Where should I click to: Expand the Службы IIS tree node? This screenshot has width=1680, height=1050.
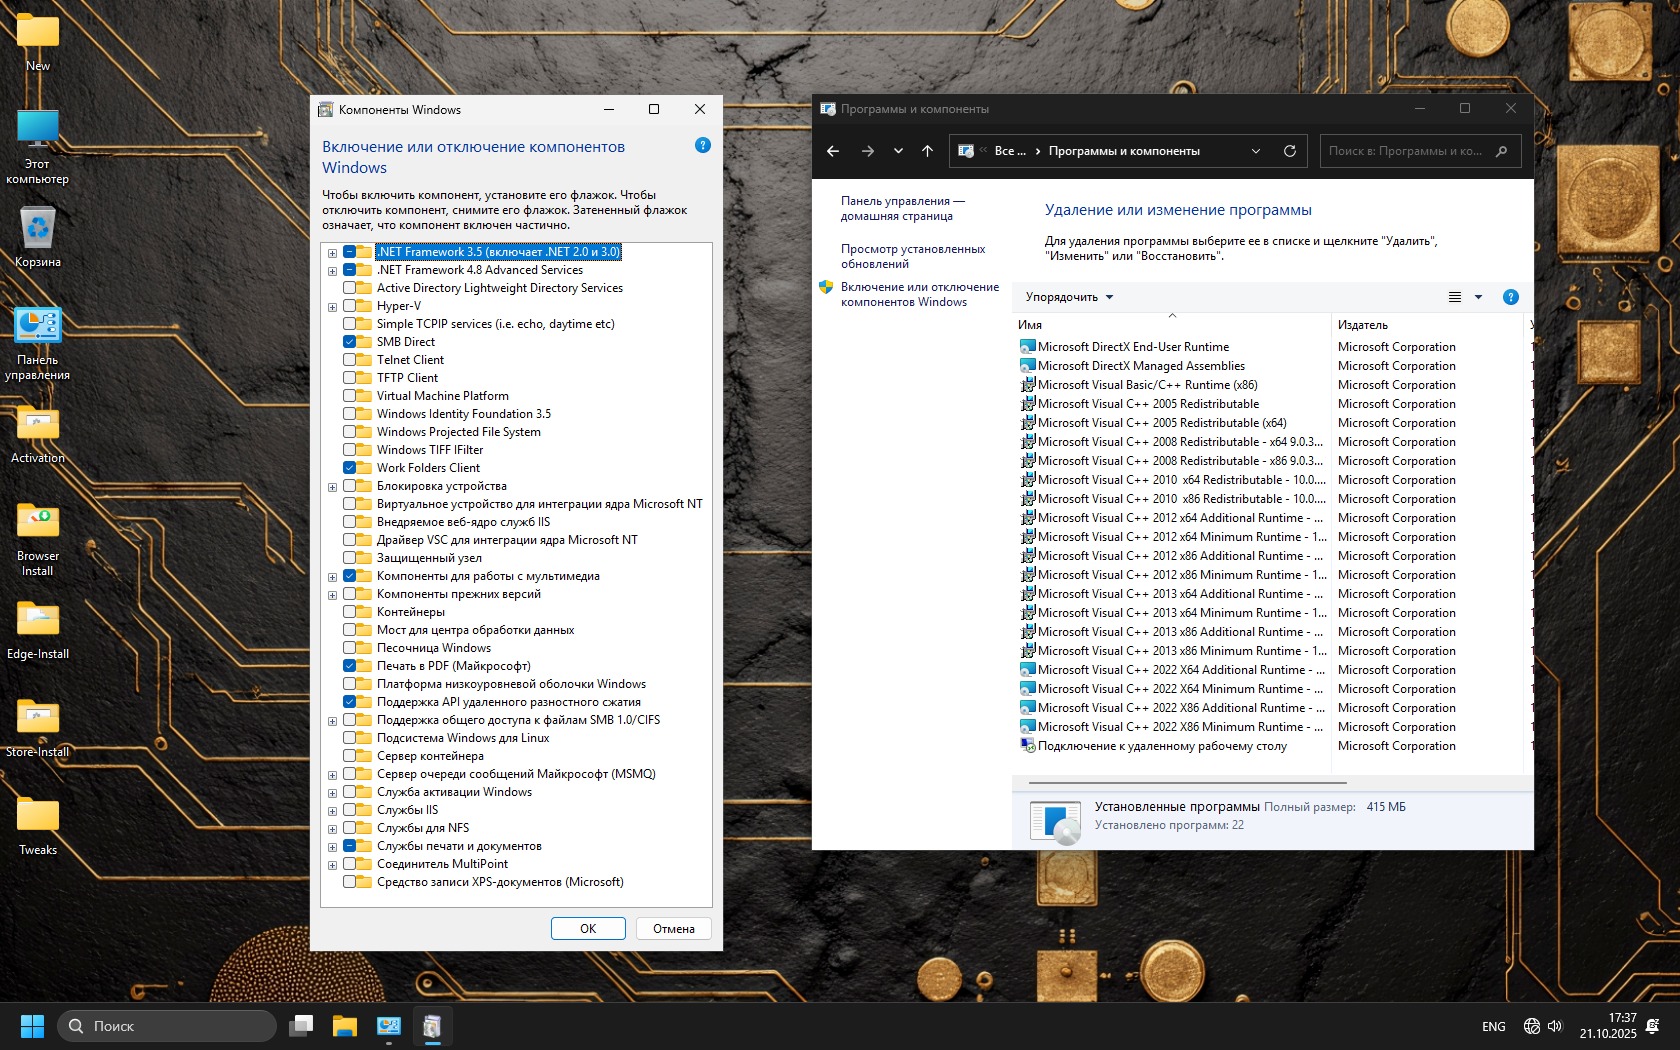point(332,811)
